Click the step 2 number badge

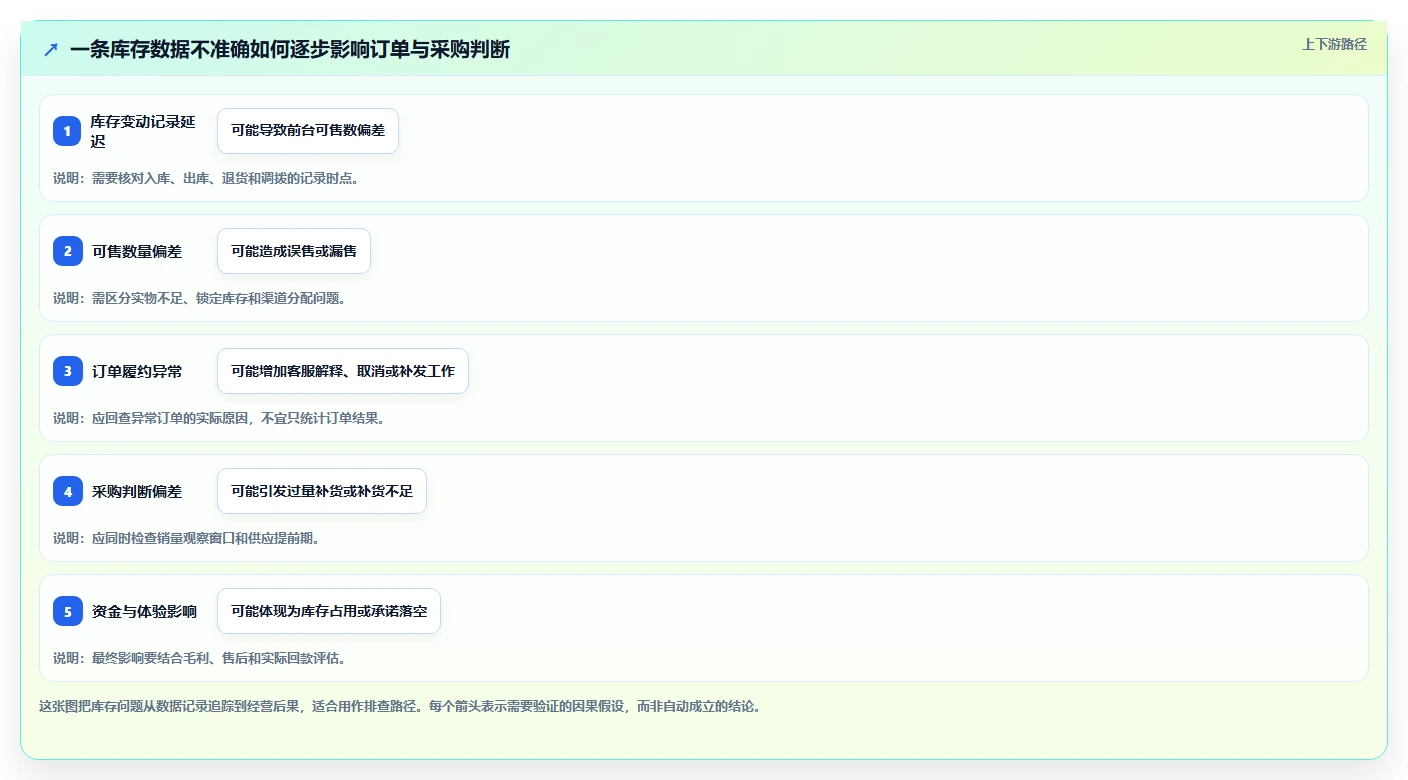point(67,251)
